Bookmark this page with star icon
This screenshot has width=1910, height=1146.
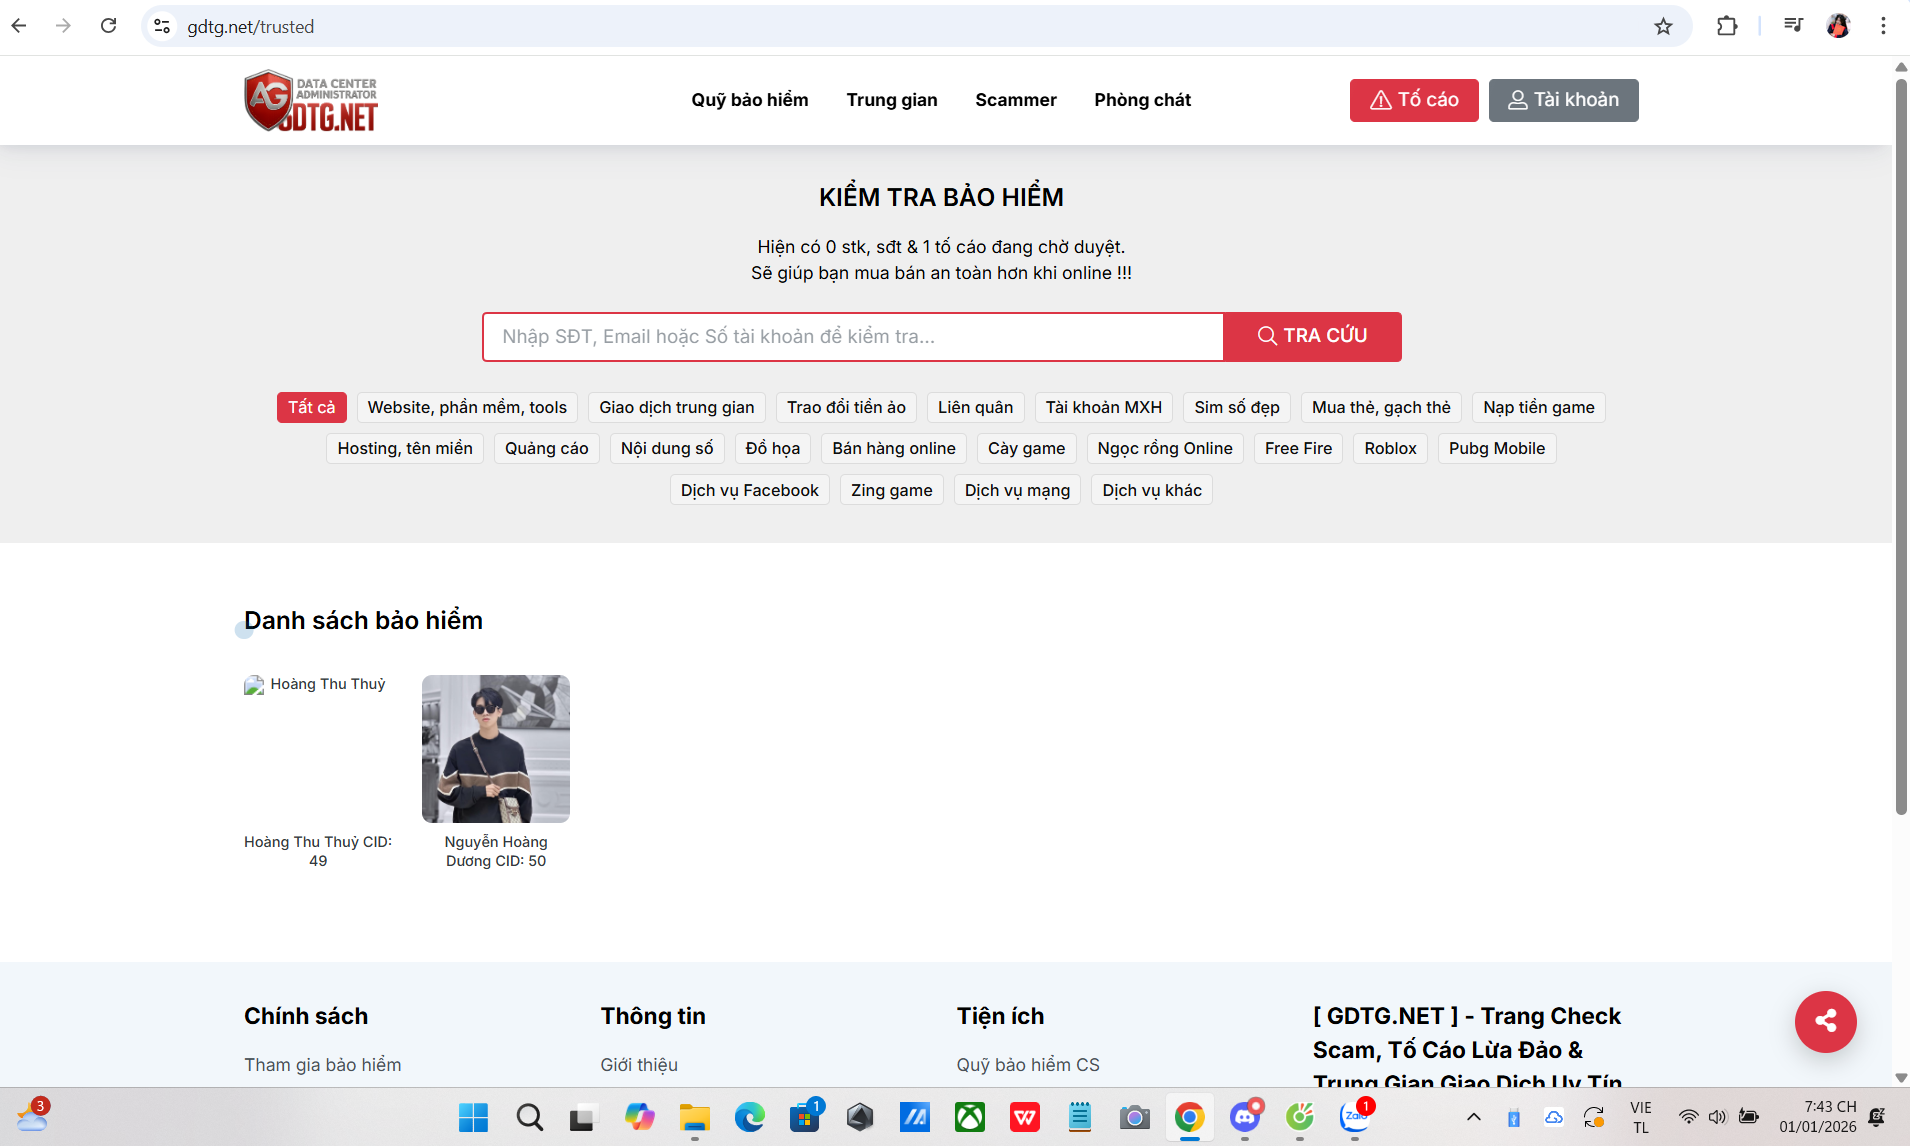tap(1663, 27)
